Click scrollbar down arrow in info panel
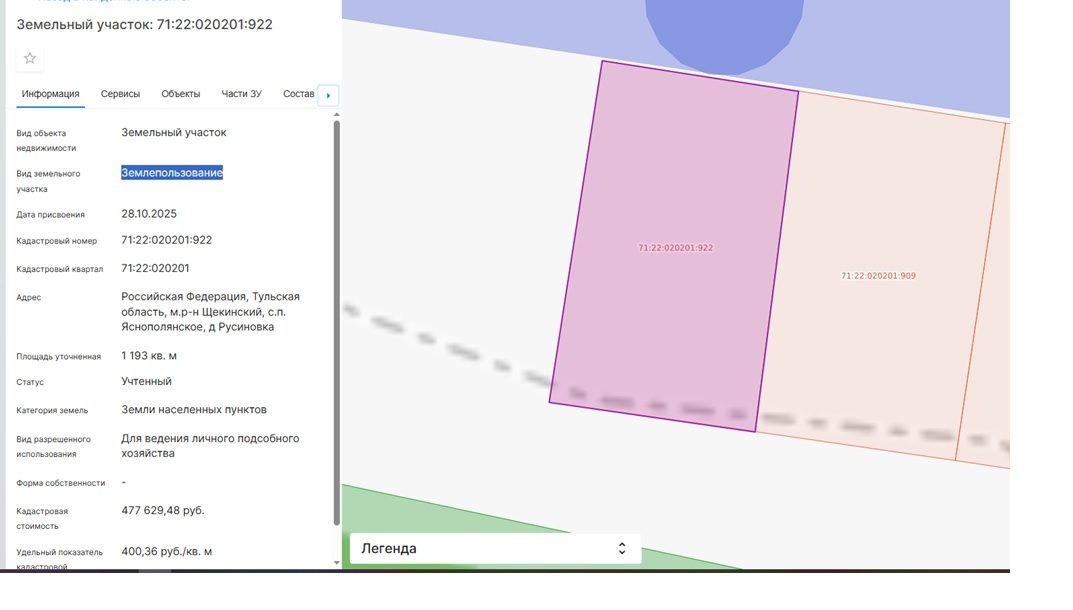 (337, 563)
